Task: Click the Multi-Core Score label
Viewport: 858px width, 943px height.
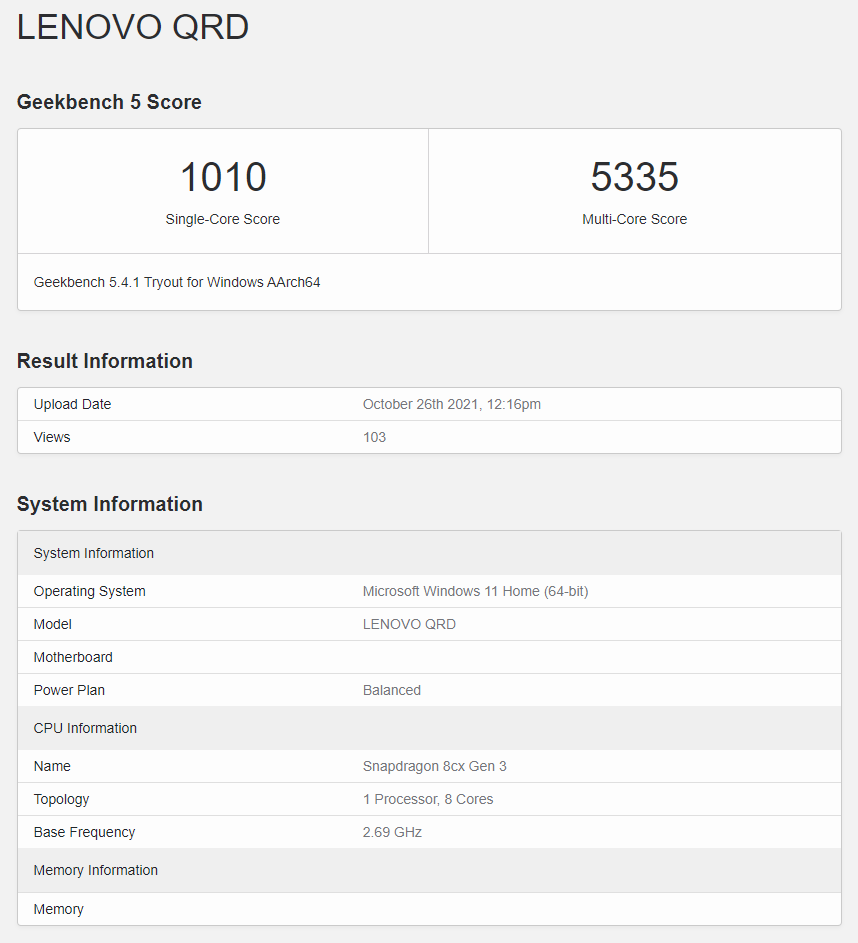Action: click(x=634, y=219)
